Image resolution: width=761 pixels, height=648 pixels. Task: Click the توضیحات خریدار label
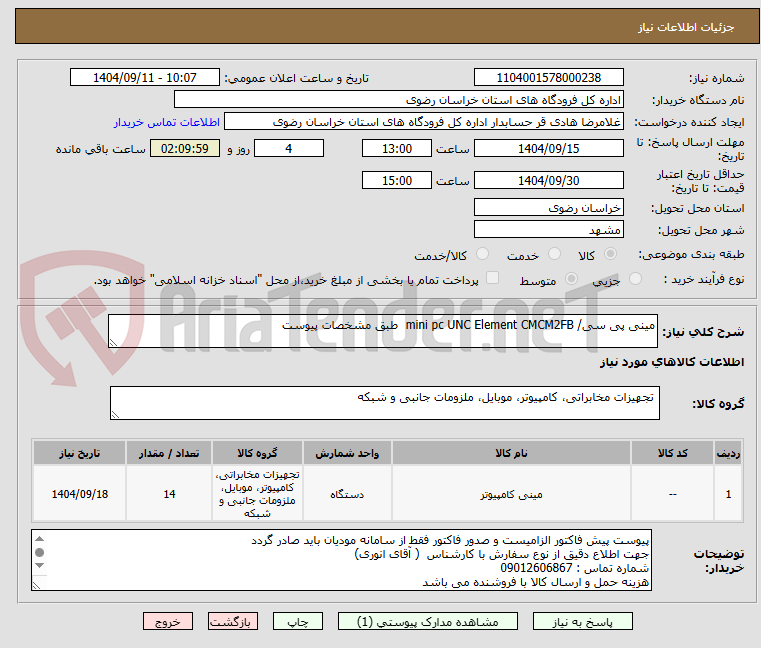click(719, 561)
